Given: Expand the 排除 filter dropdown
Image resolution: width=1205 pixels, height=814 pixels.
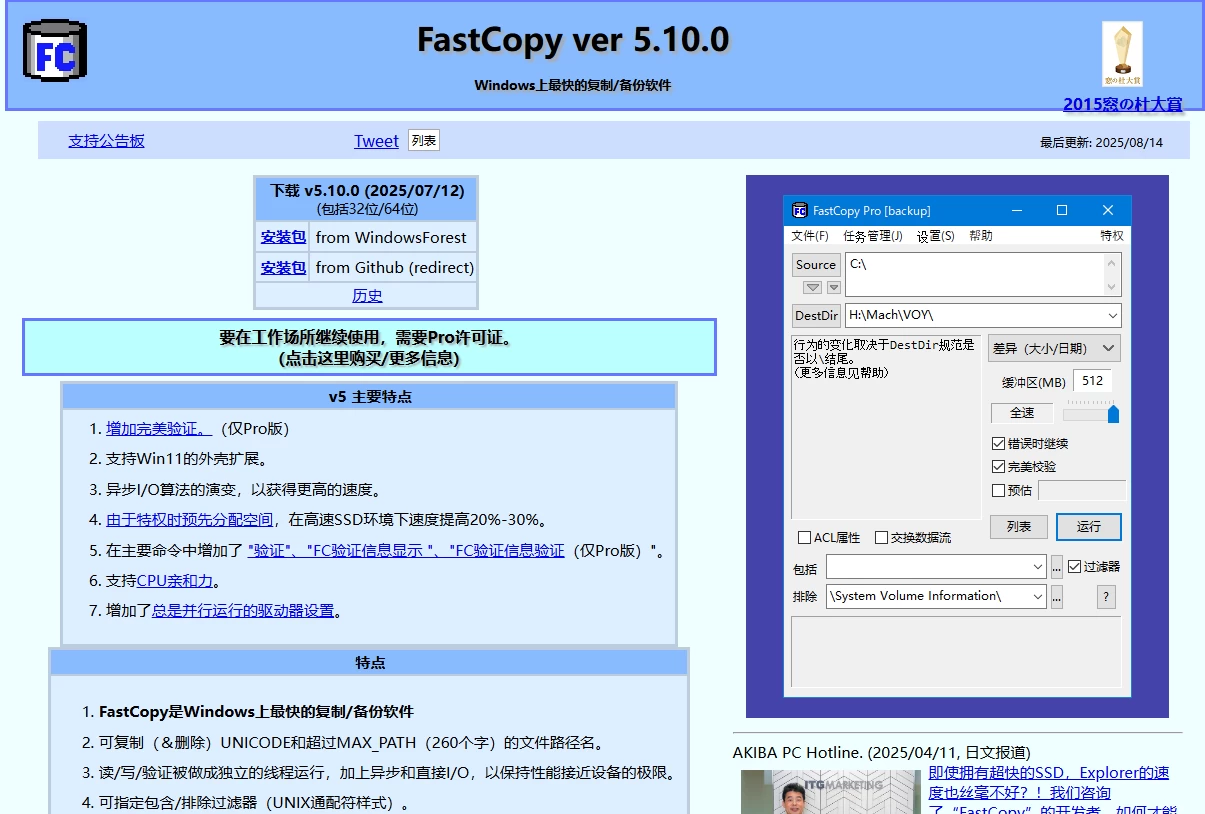Looking at the screenshot, I should point(1037,596).
